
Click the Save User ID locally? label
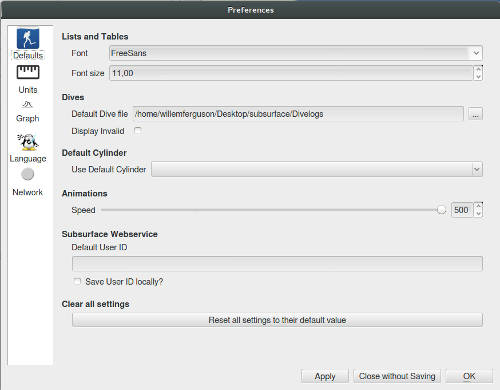point(124,282)
